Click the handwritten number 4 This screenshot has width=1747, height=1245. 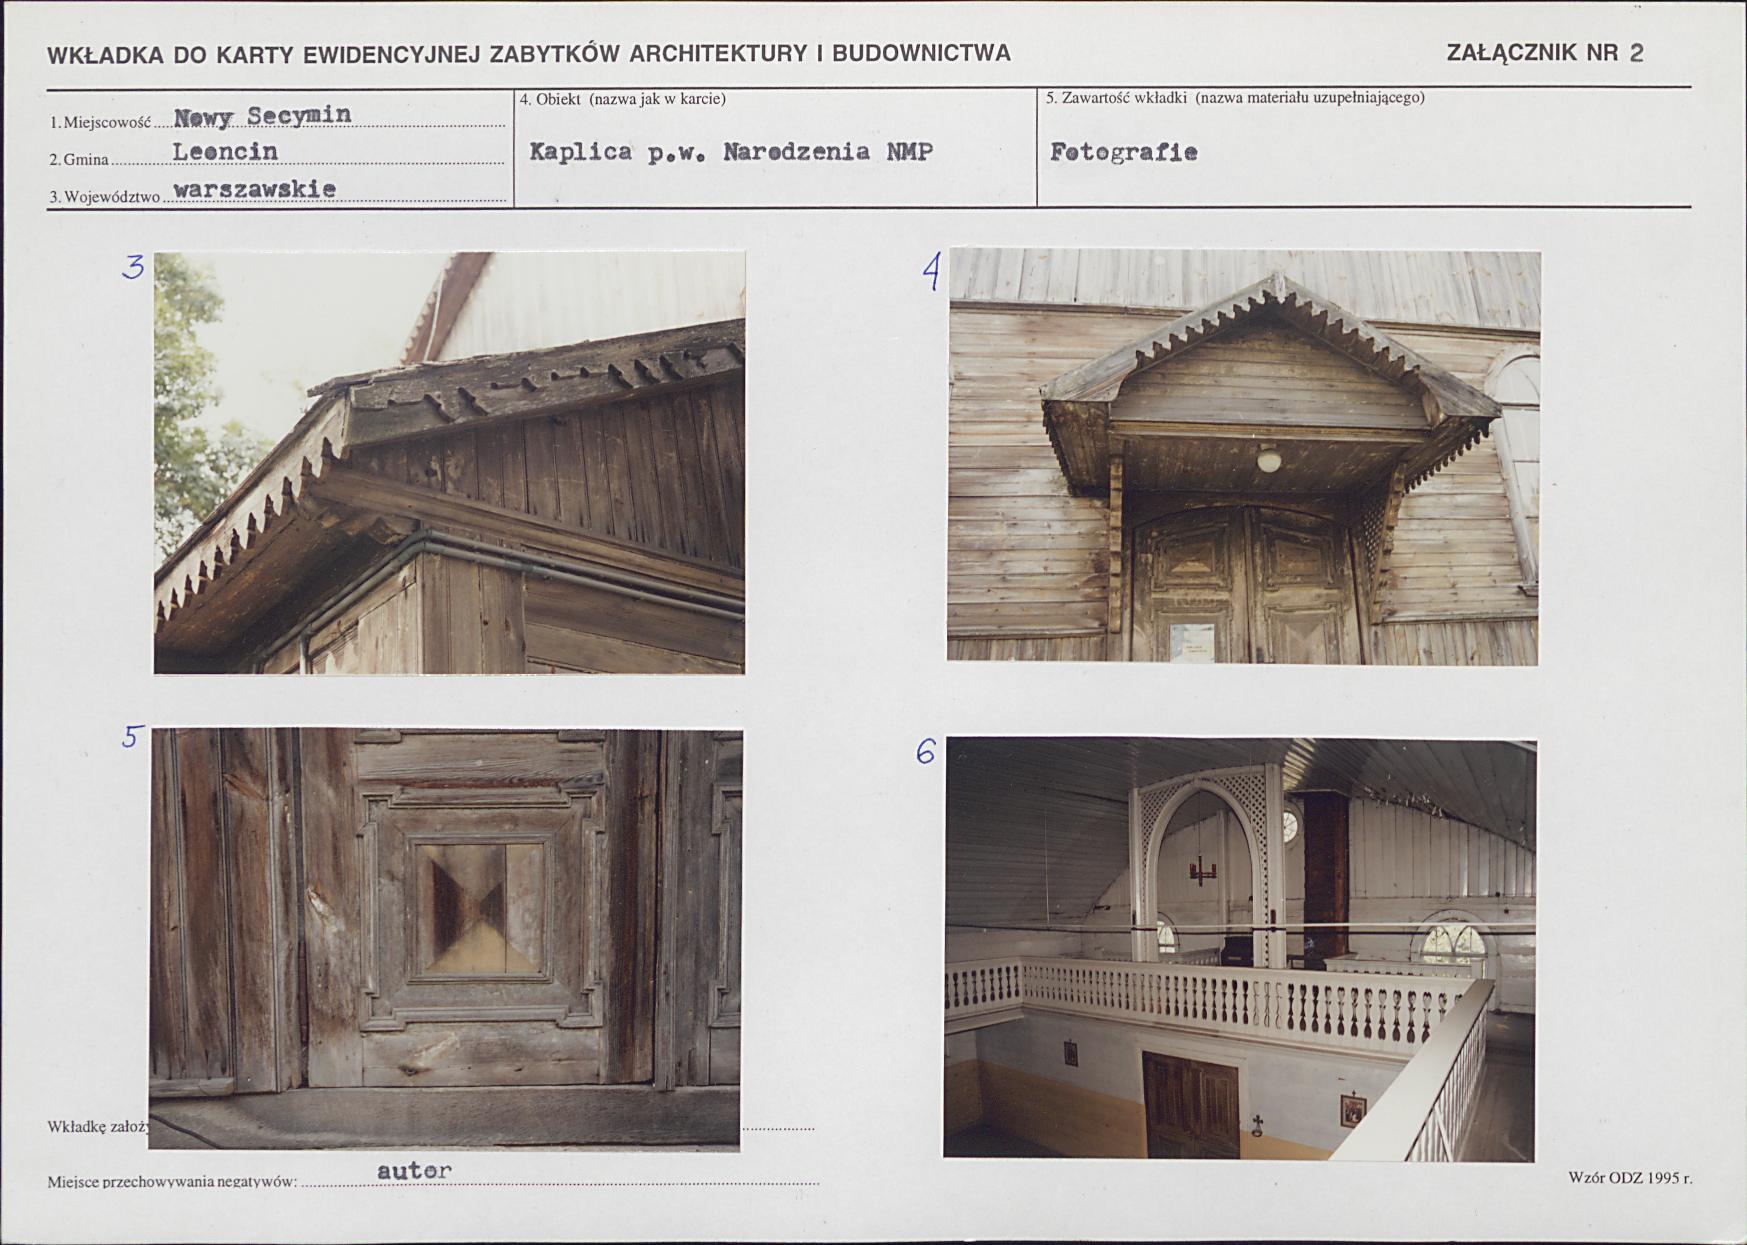coord(931,271)
